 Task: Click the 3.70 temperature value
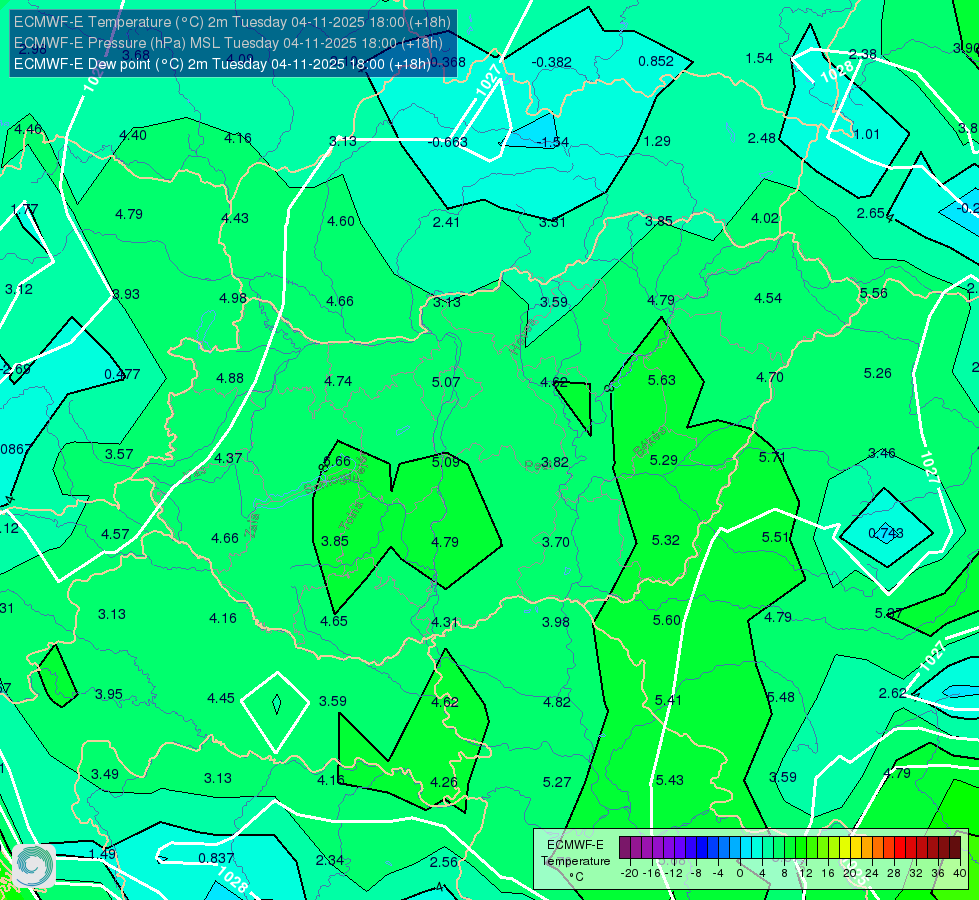(x=556, y=542)
